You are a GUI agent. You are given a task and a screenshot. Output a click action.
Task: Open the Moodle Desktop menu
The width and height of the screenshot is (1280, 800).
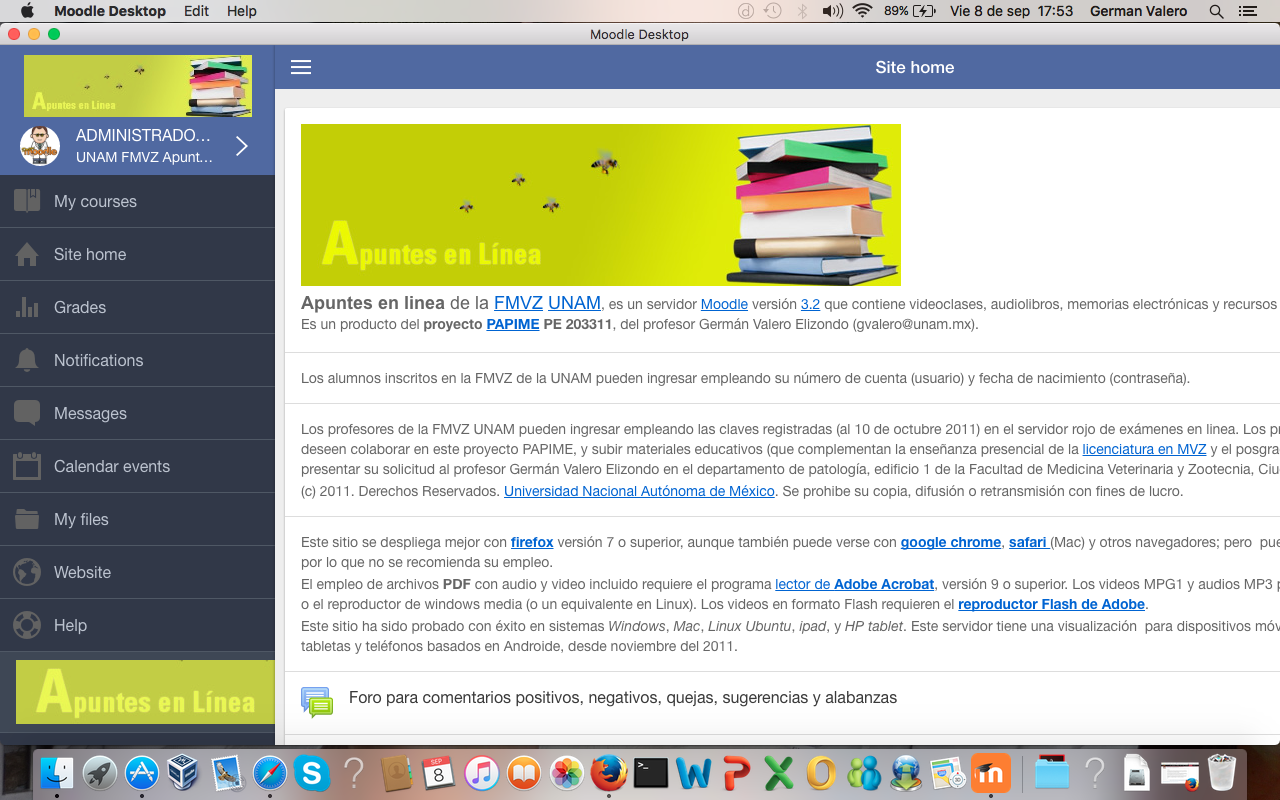(110, 11)
